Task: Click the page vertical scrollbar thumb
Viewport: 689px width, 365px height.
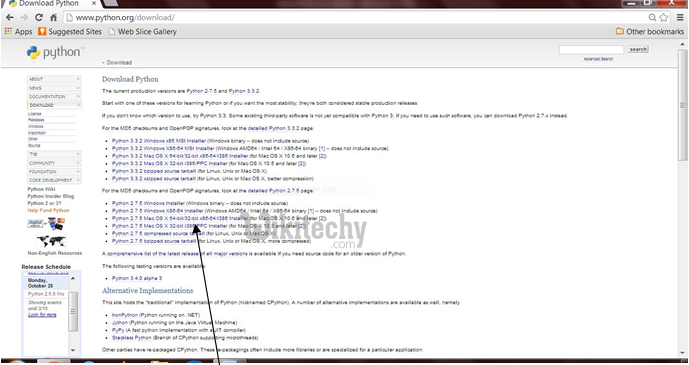Action: (682, 105)
